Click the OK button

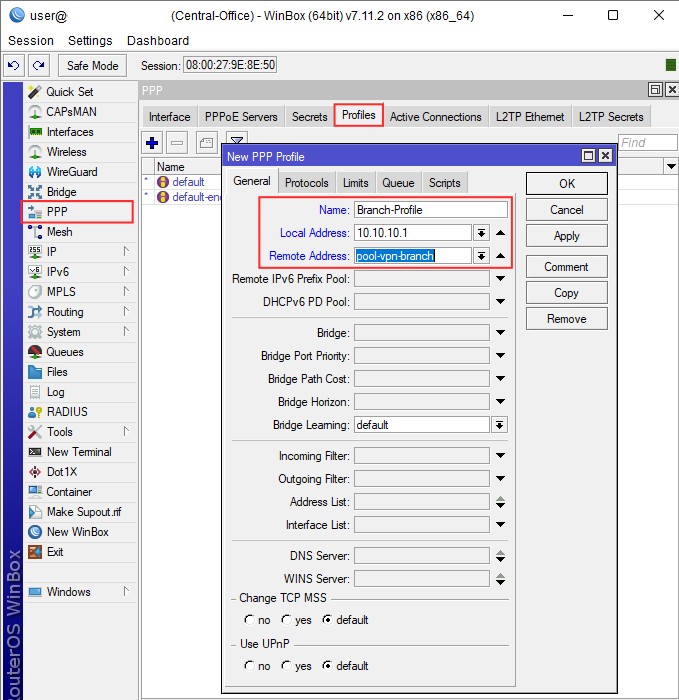point(566,184)
